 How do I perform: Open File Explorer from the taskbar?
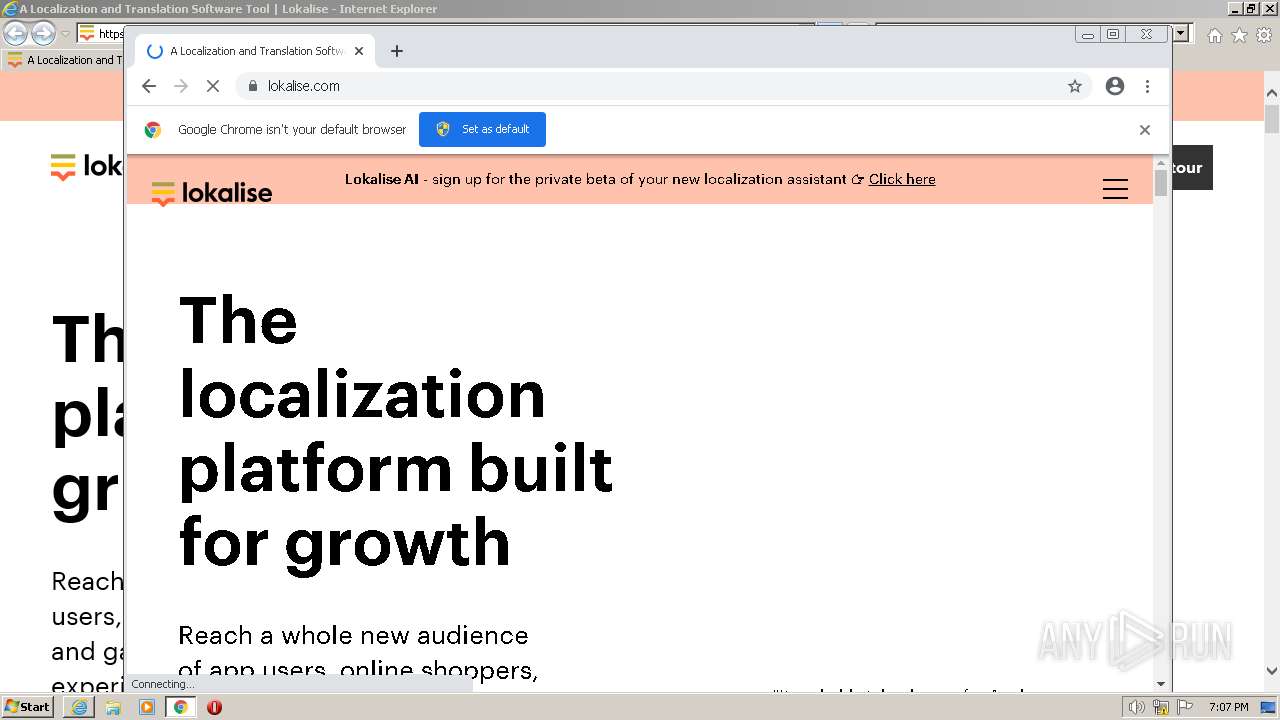coord(113,707)
